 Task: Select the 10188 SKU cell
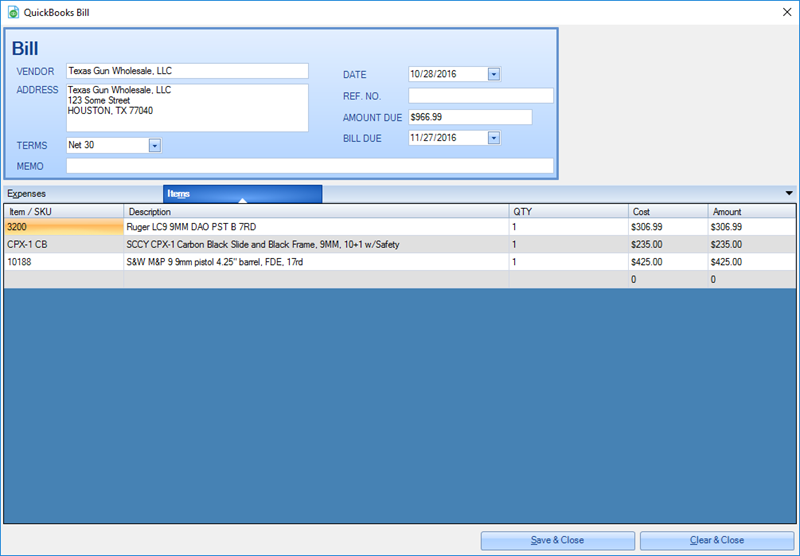(x=64, y=262)
